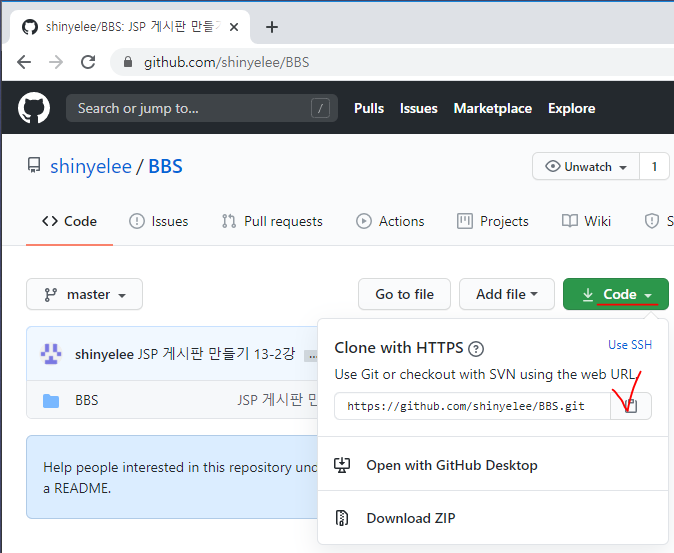Open the shinyelee owner link
This screenshot has height=553, width=674.
point(91,166)
